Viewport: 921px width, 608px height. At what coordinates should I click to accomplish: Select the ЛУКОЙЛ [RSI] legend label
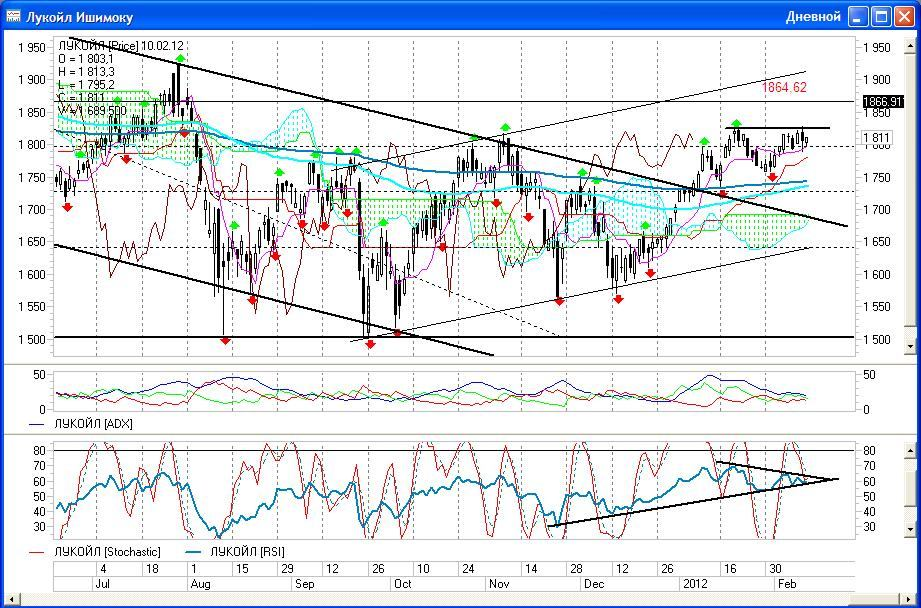(x=247, y=552)
